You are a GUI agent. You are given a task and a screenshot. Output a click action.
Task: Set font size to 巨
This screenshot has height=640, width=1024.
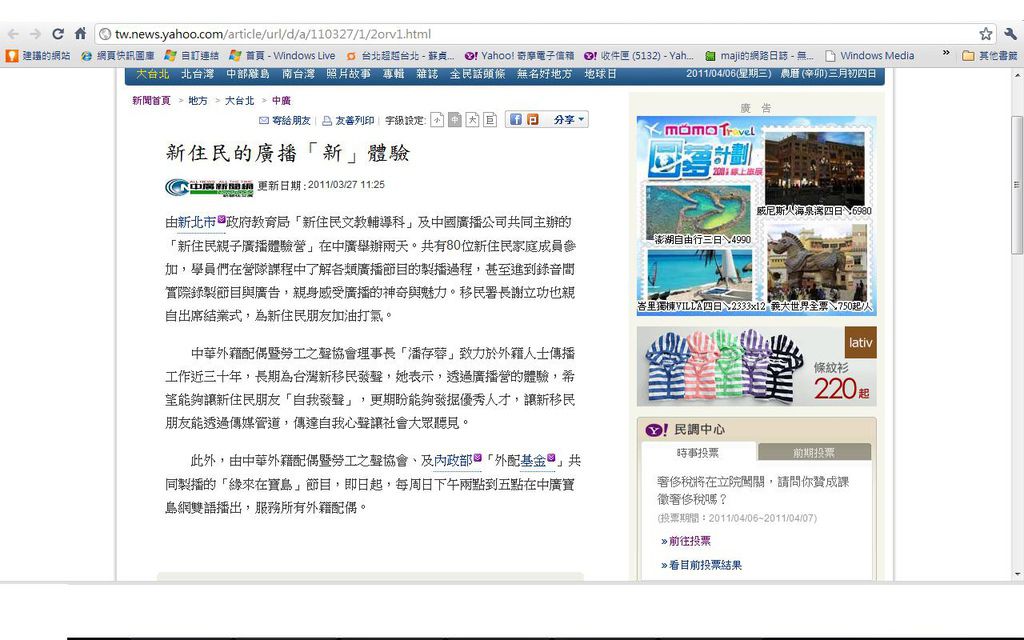pos(490,120)
